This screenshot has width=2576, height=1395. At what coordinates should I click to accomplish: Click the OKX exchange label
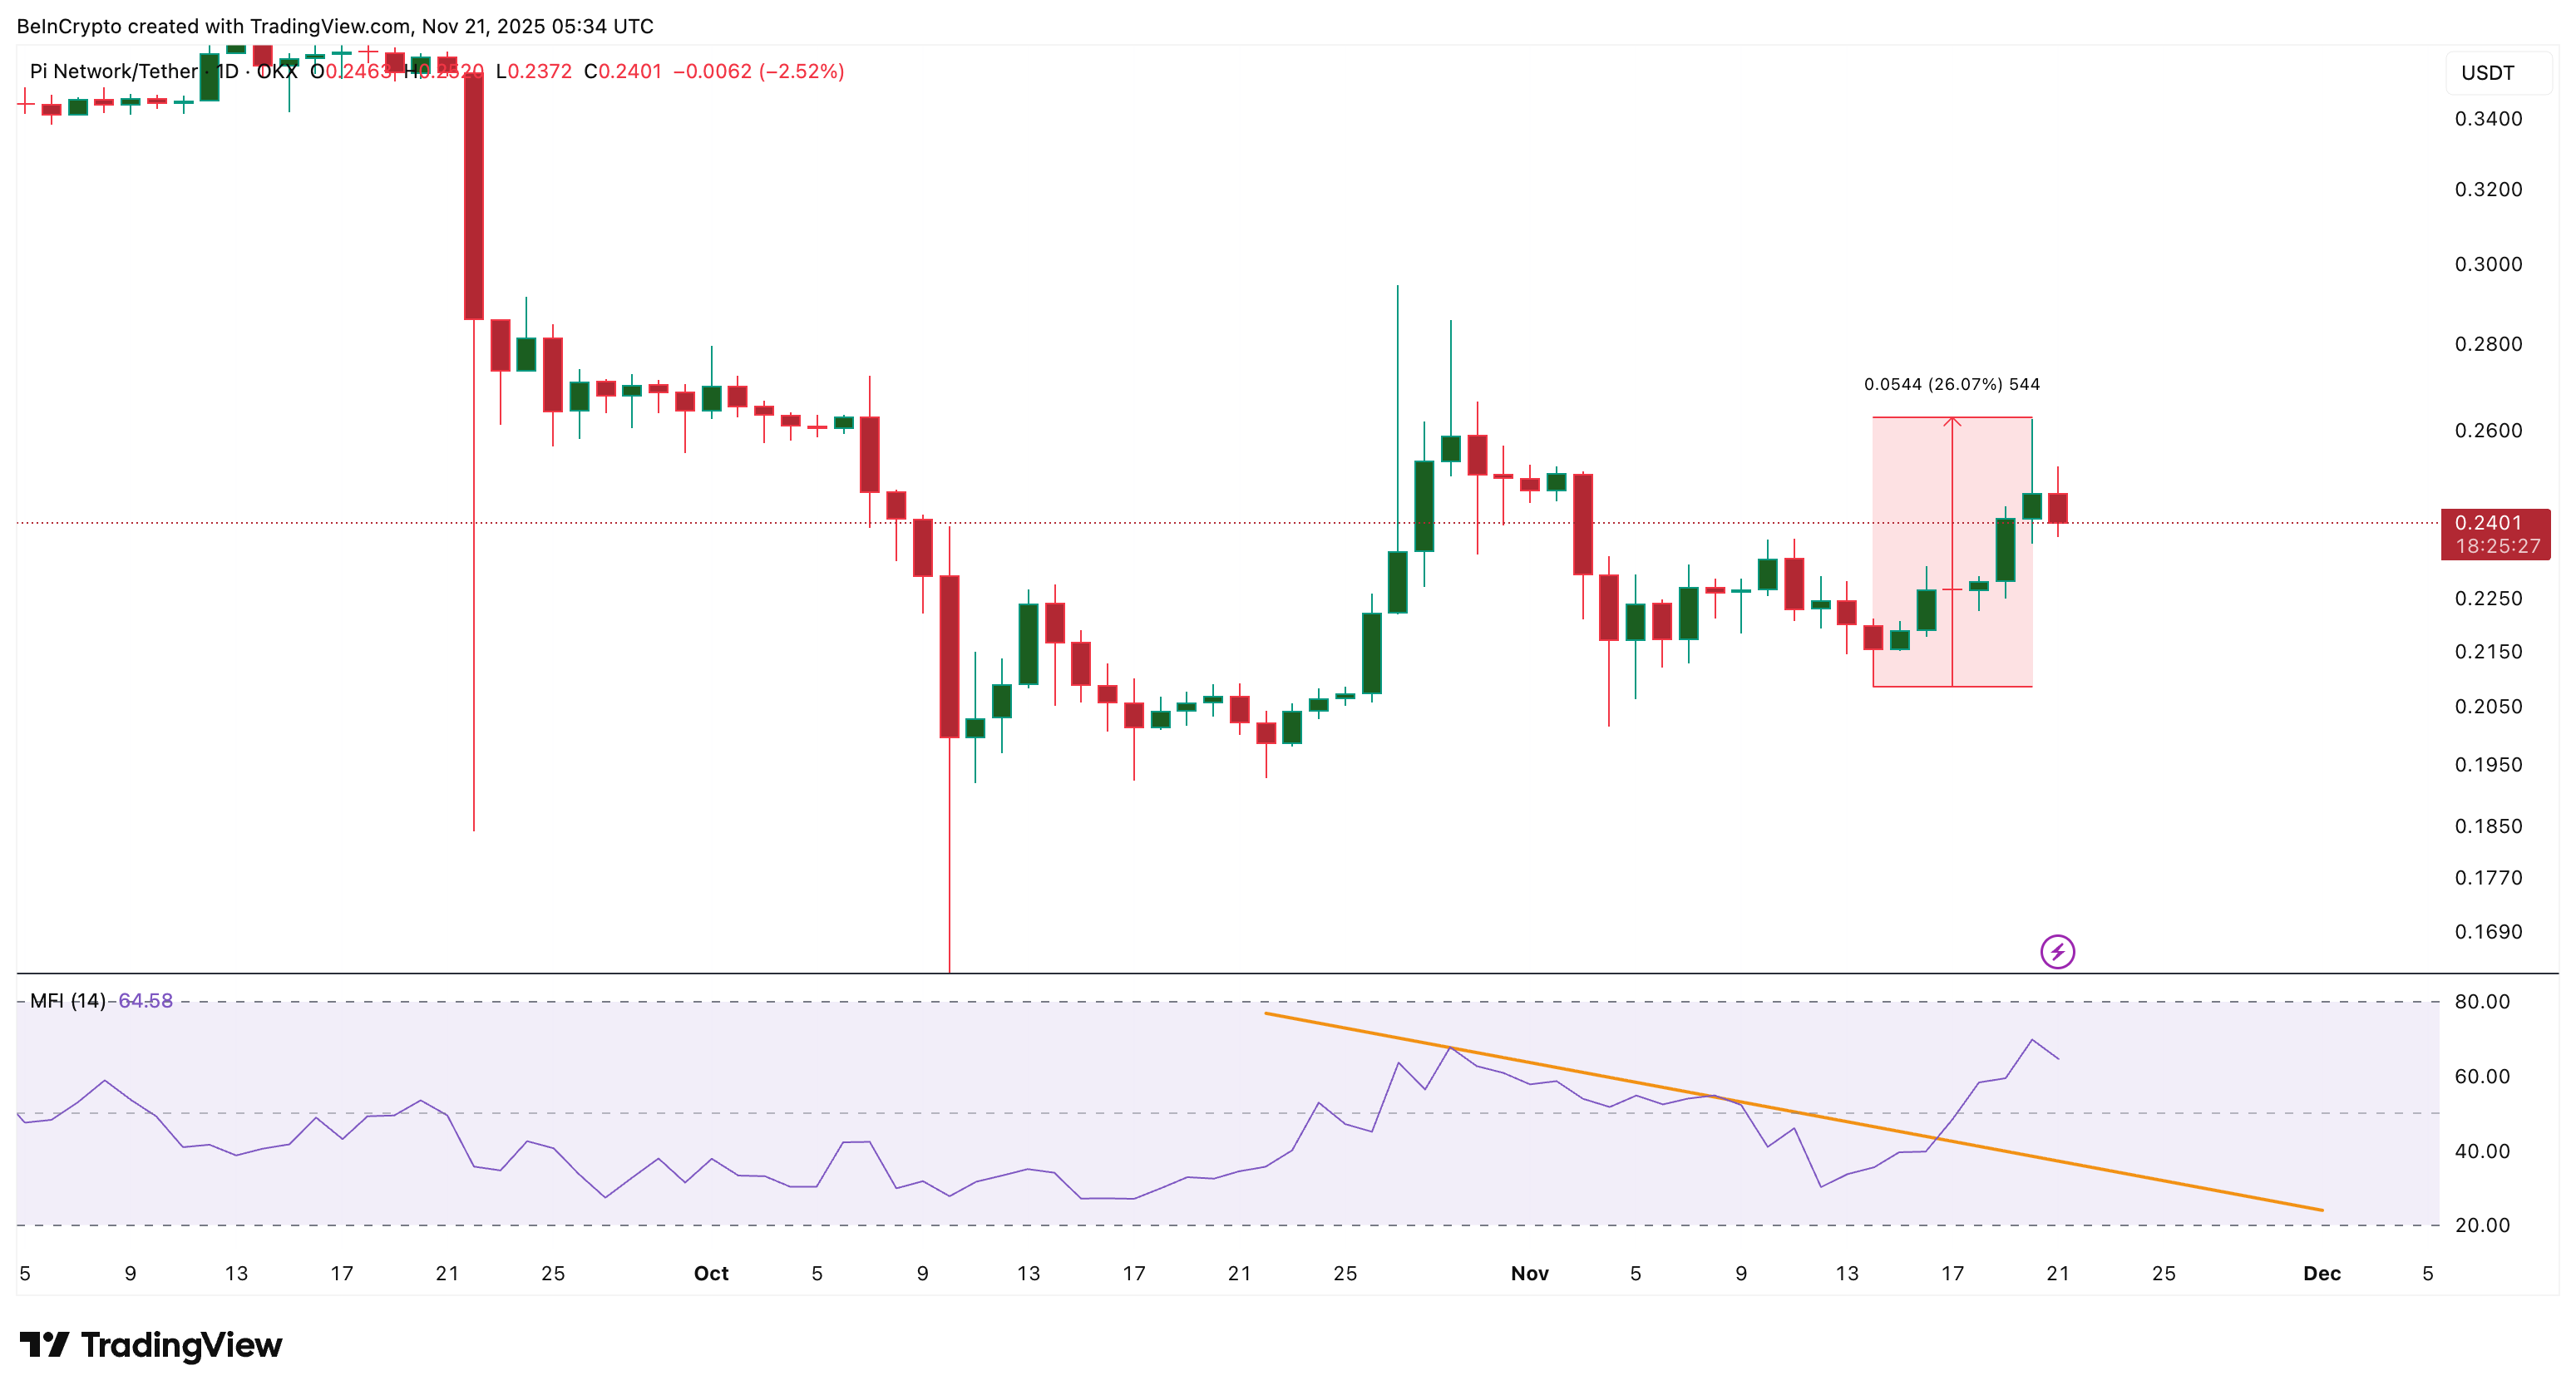279,71
